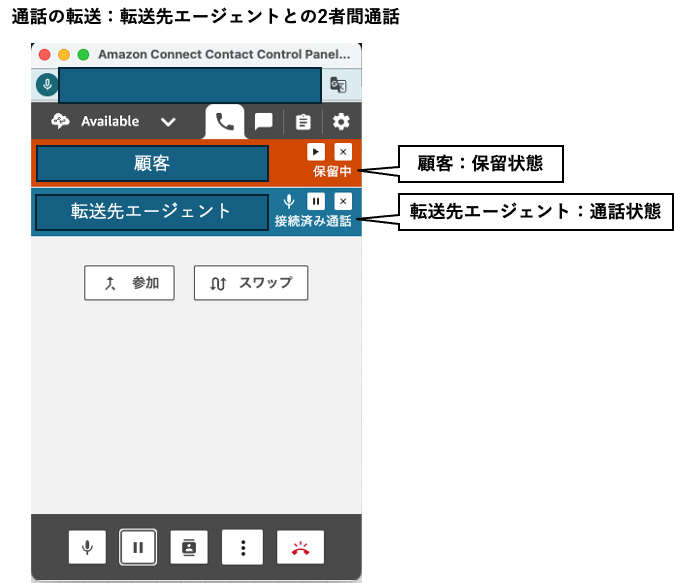Image resolution: width=674 pixels, height=583 pixels.
Task: Open quick connects contacts button
Action: coord(189,547)
